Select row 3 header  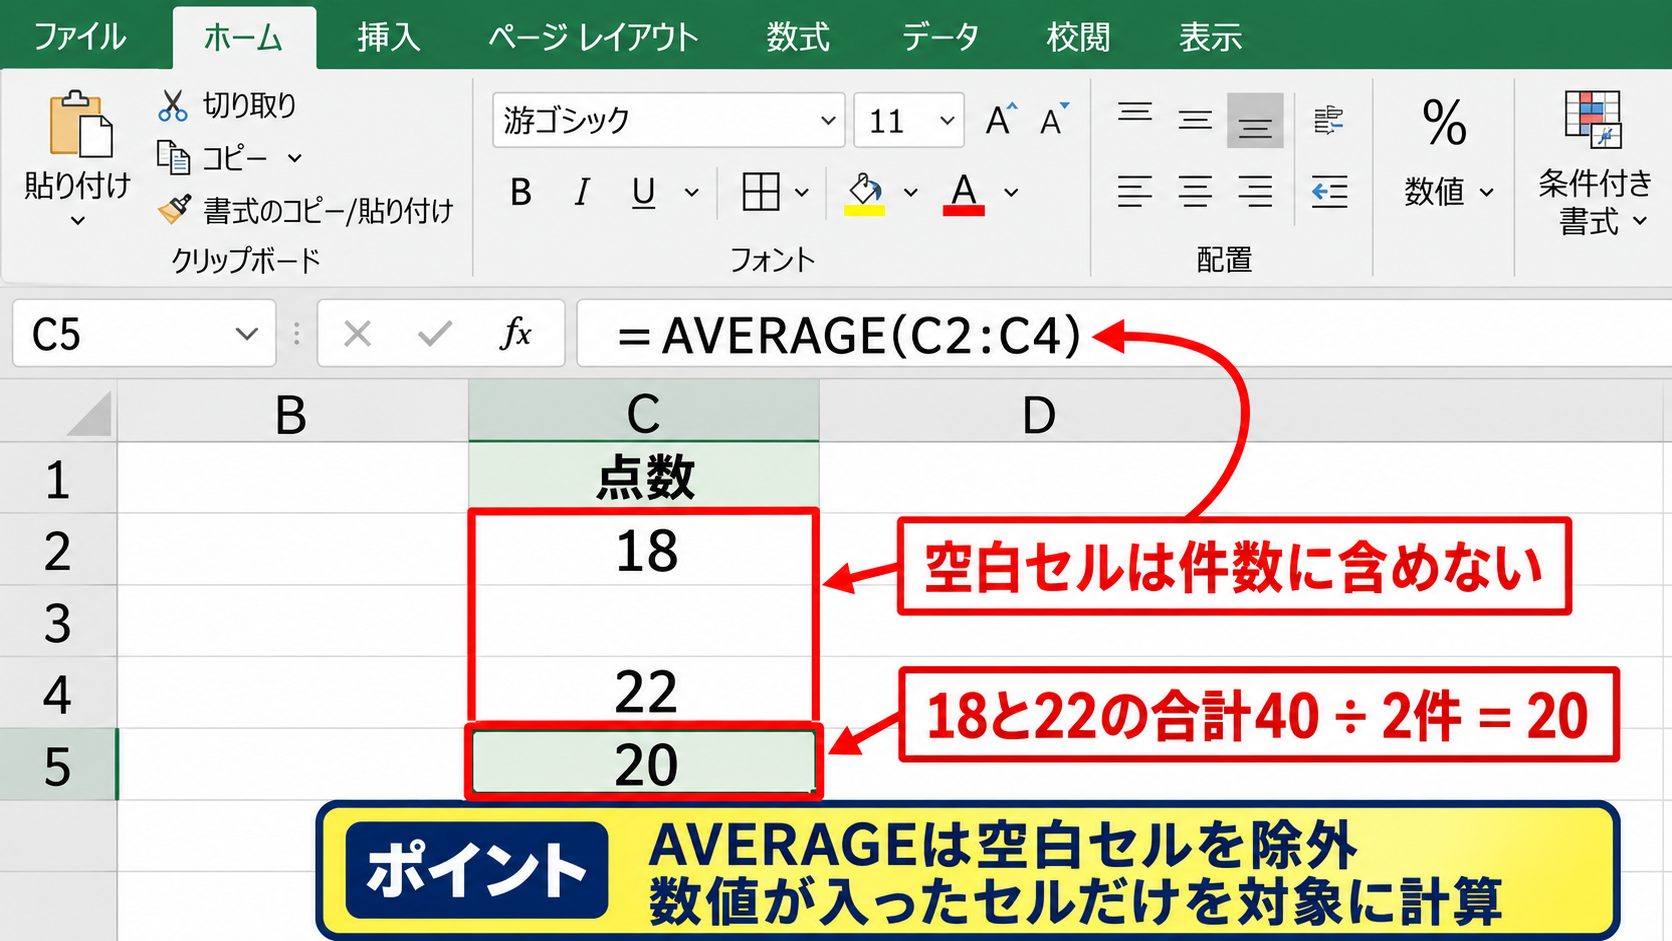coord(58,622)
